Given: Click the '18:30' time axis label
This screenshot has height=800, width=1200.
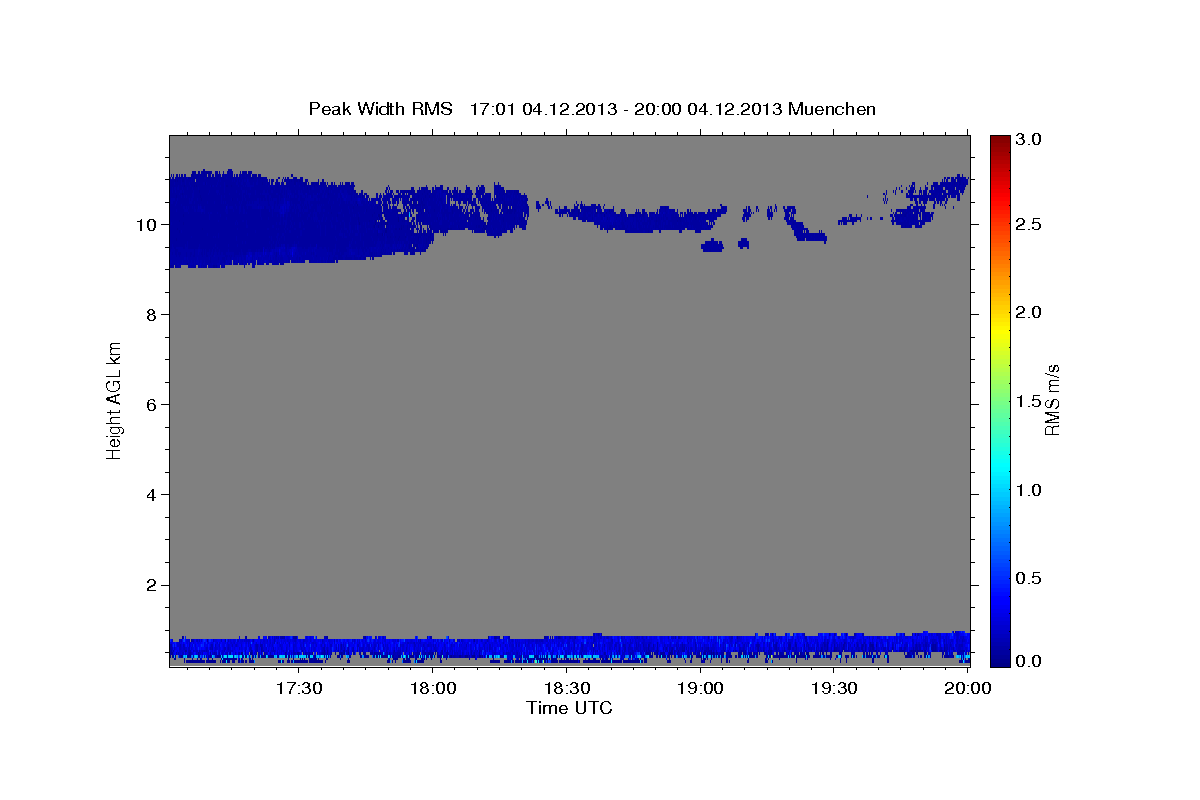Looking at the screenshot, I should pyautogui.click(x=567, y=689).
